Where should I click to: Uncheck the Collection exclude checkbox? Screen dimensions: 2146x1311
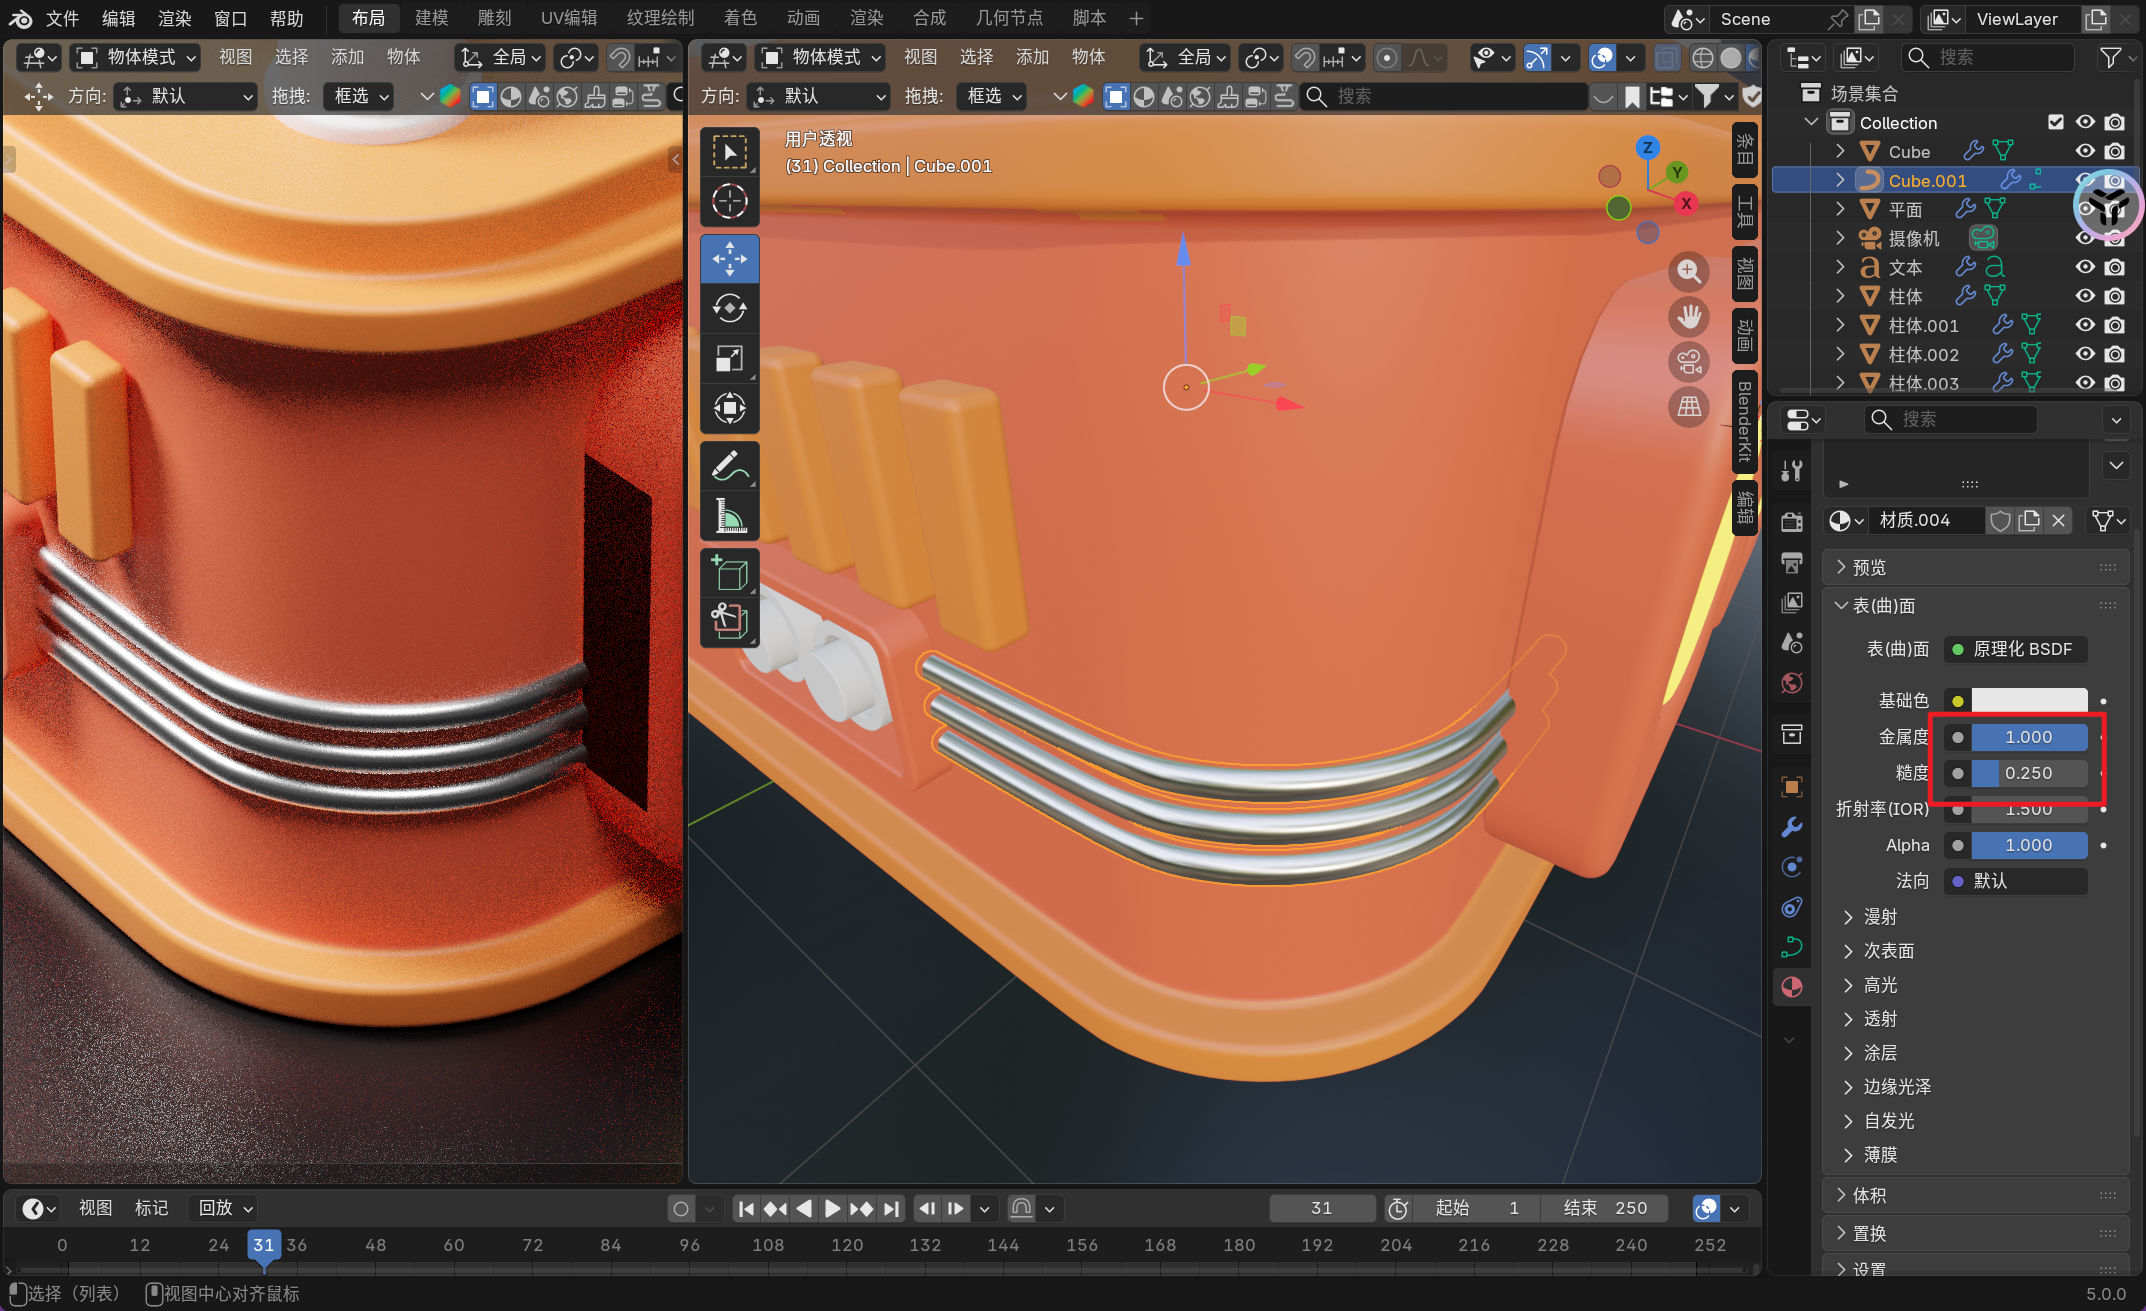coord(2056,122)
